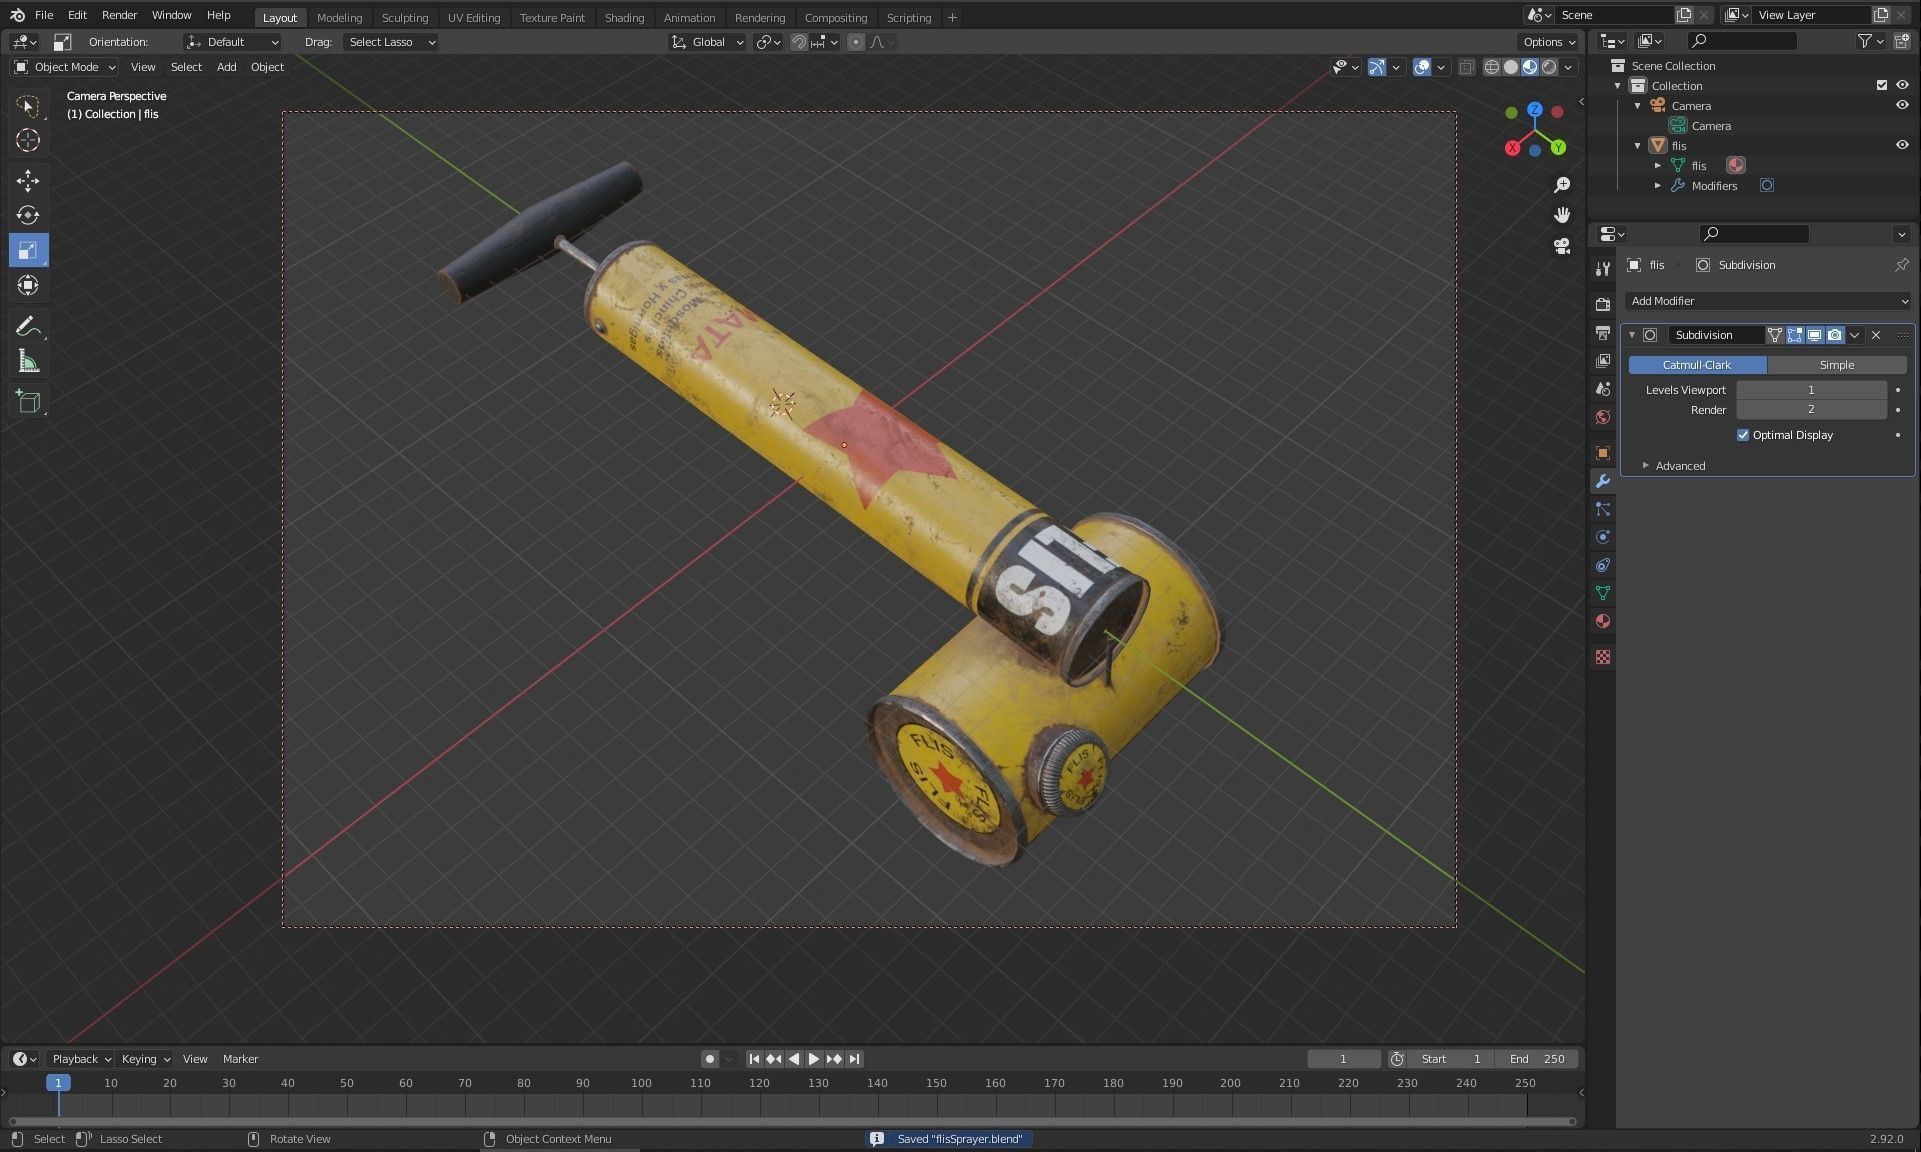Open the Physics properties tab
This screenshot has height=1152, width=1921.
tap(1603, 537)
